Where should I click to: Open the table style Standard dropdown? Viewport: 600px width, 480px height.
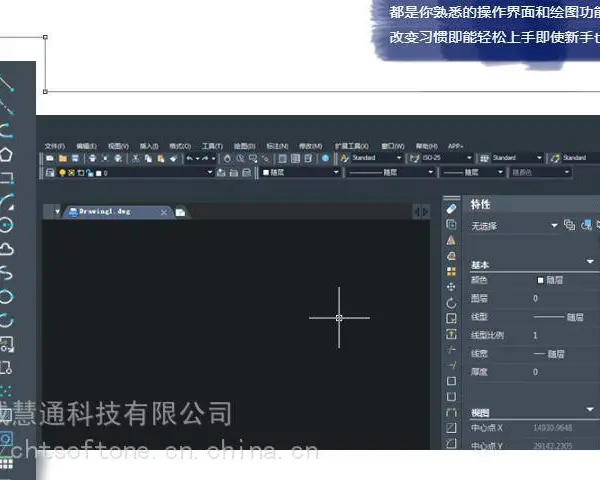[517, 158]
